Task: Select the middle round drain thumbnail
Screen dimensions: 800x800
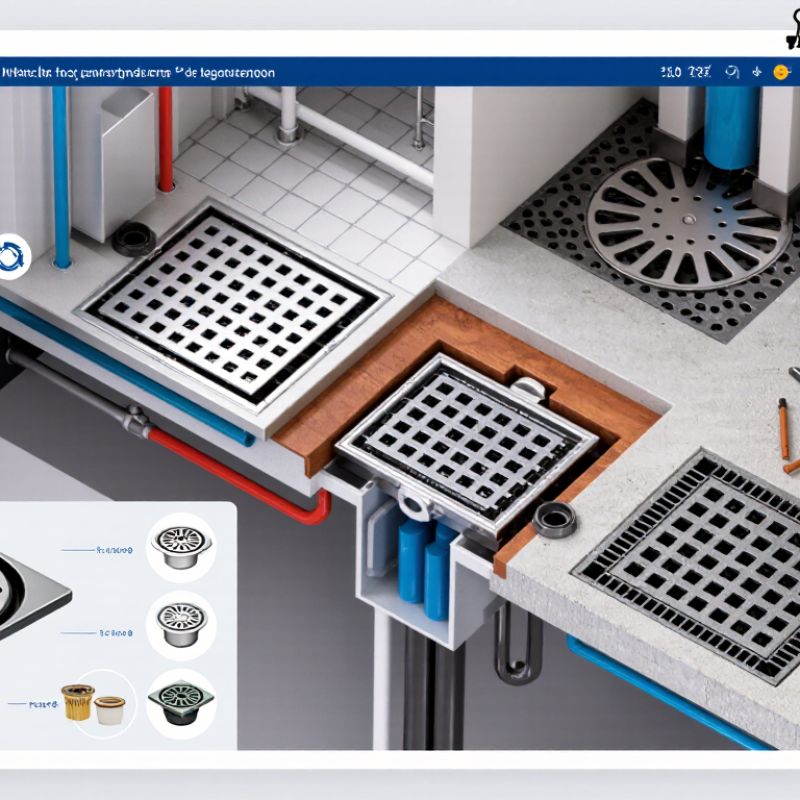Action: click(182, 625)
